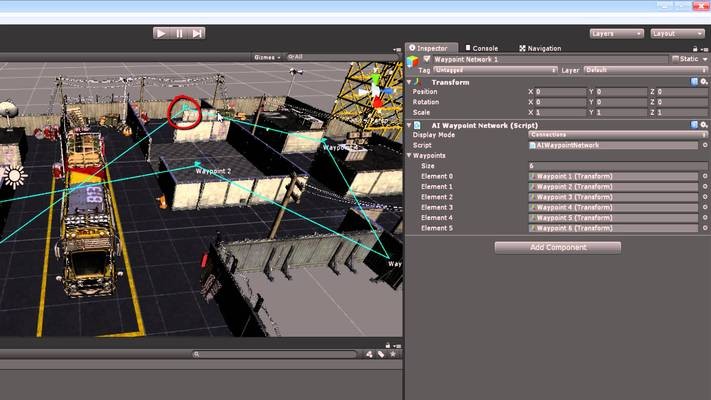Click the Waypoints Size input field
Viewport: 711px width, 400px height.
(616, 165)
